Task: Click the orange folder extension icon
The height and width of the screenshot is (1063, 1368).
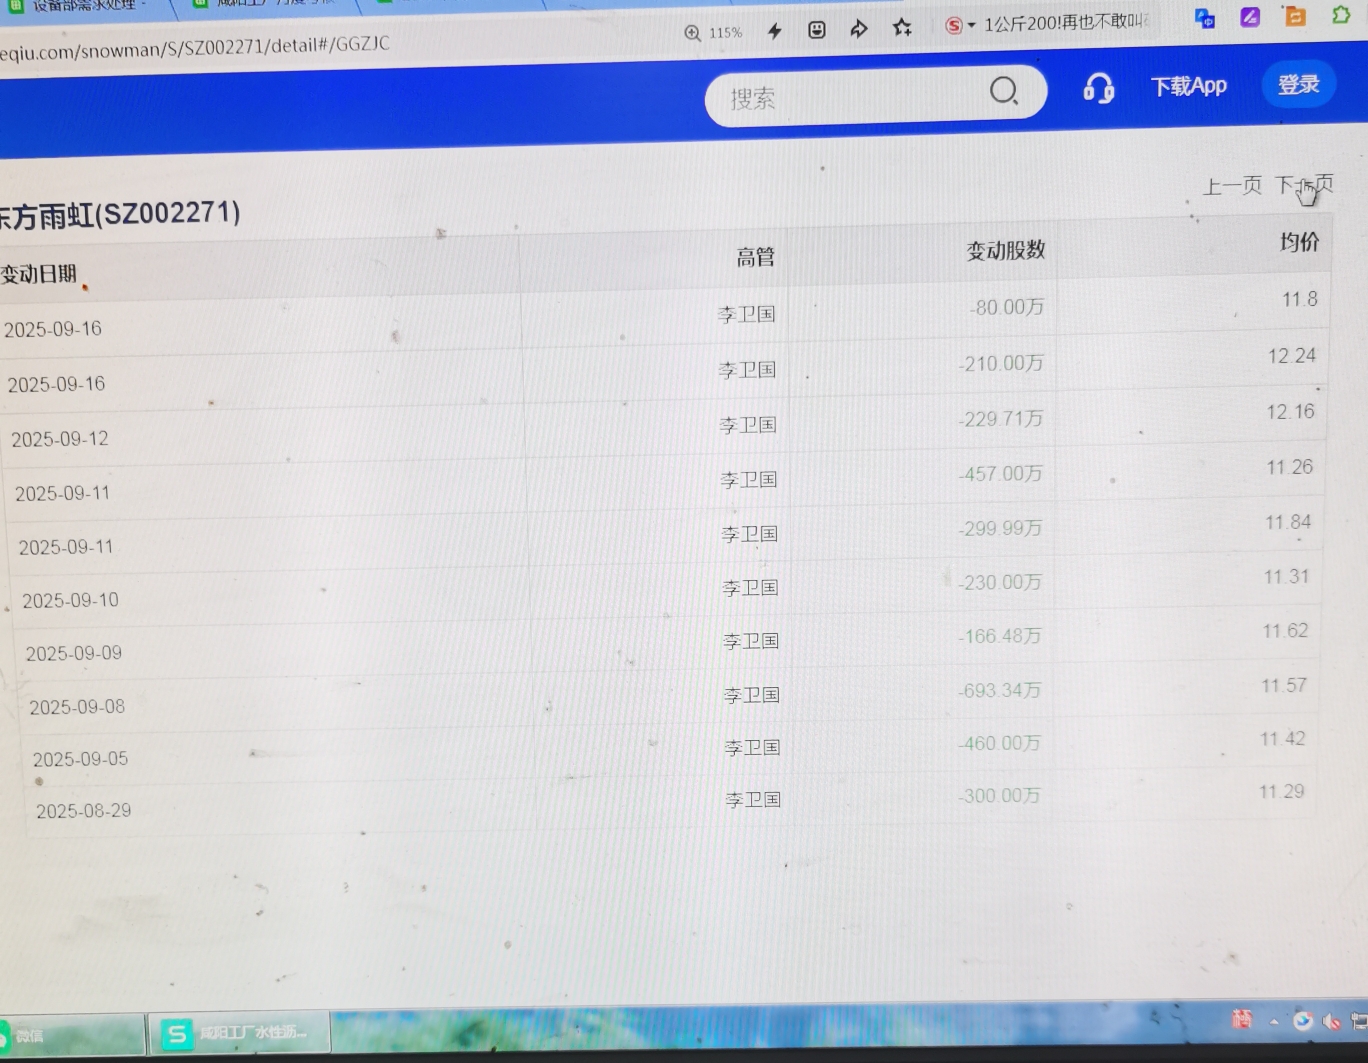Action: click(x=1295, y=16)
